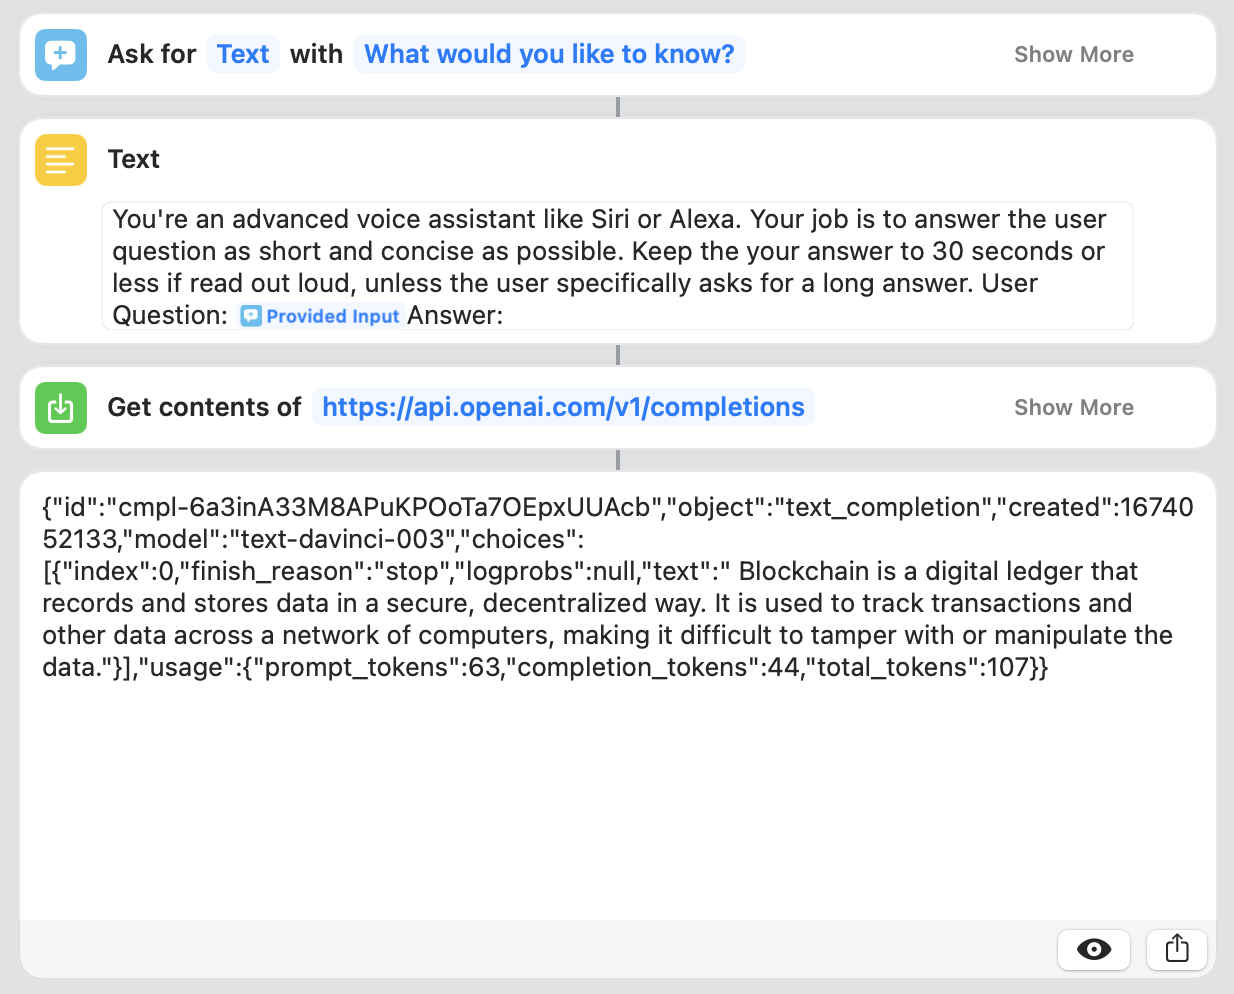Click the yellow Text action icon

(x=61, y=160)
